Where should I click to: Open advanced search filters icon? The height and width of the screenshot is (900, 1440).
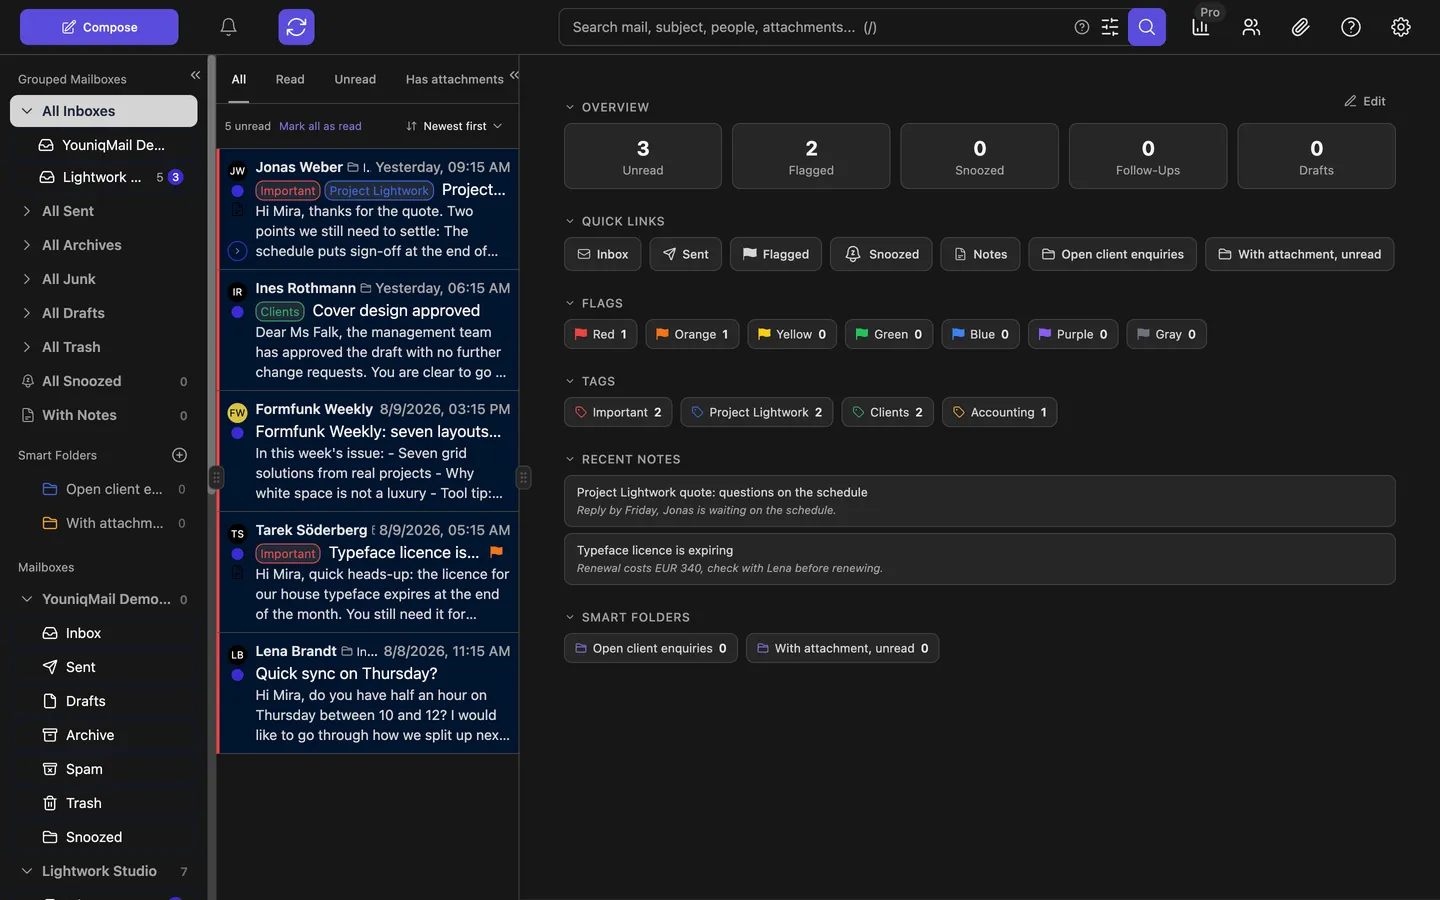[1110, 27]
